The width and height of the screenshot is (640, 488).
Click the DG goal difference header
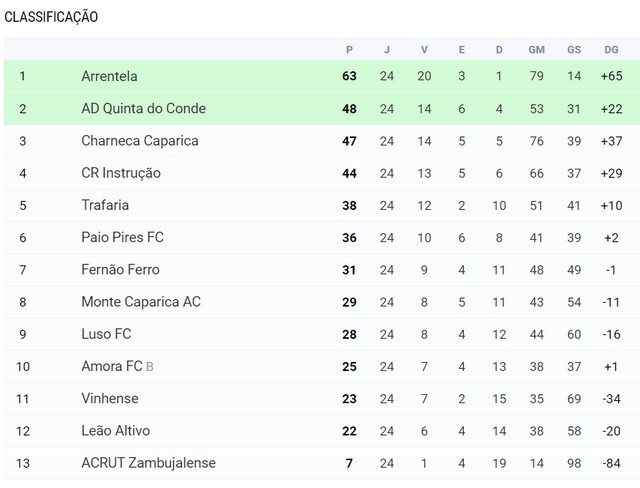coord(611,50)
